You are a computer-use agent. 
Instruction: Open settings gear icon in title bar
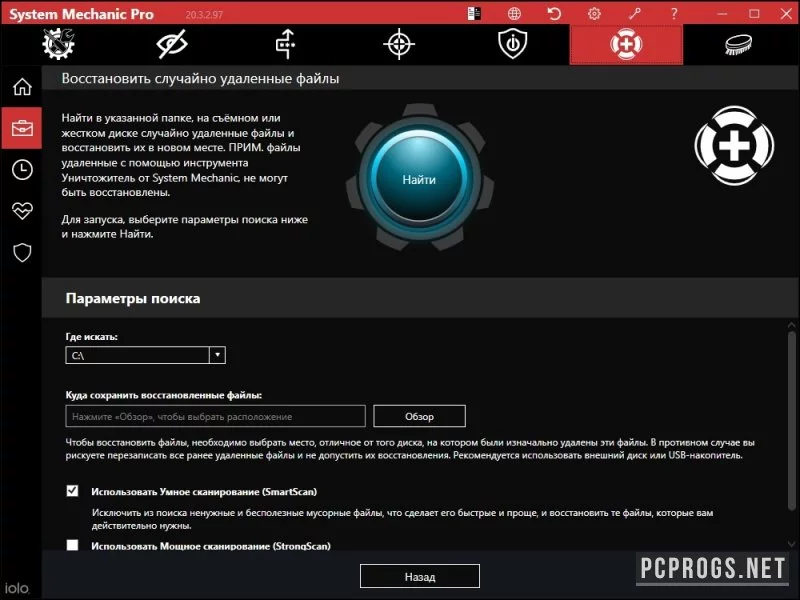click(594, 13)
